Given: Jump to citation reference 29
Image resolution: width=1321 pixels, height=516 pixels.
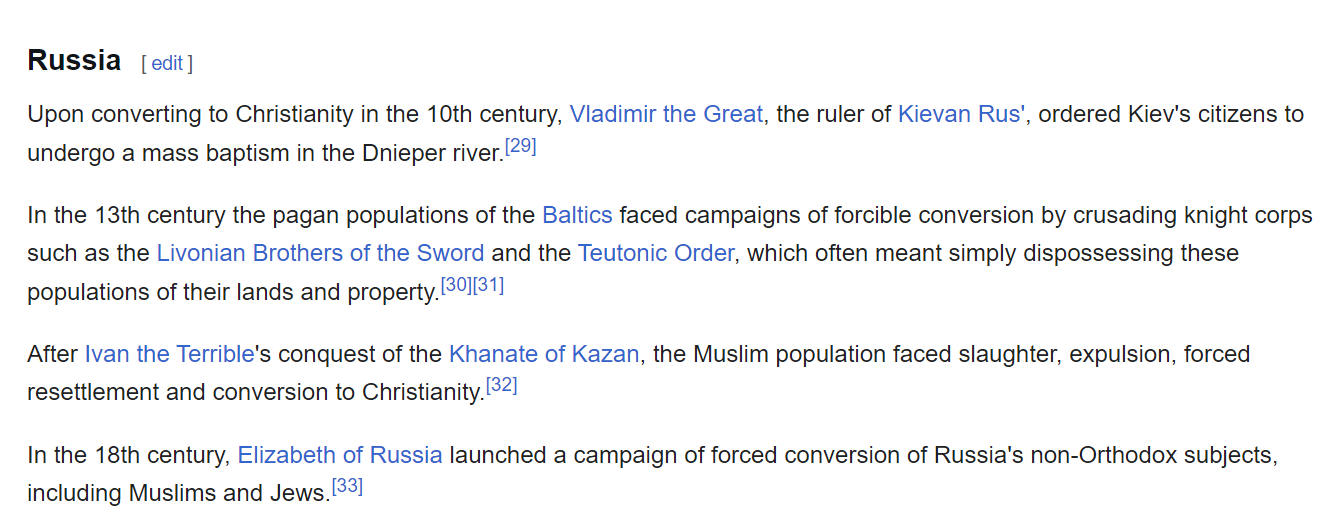Looking at the screenshot, I should tap(520, 146).
